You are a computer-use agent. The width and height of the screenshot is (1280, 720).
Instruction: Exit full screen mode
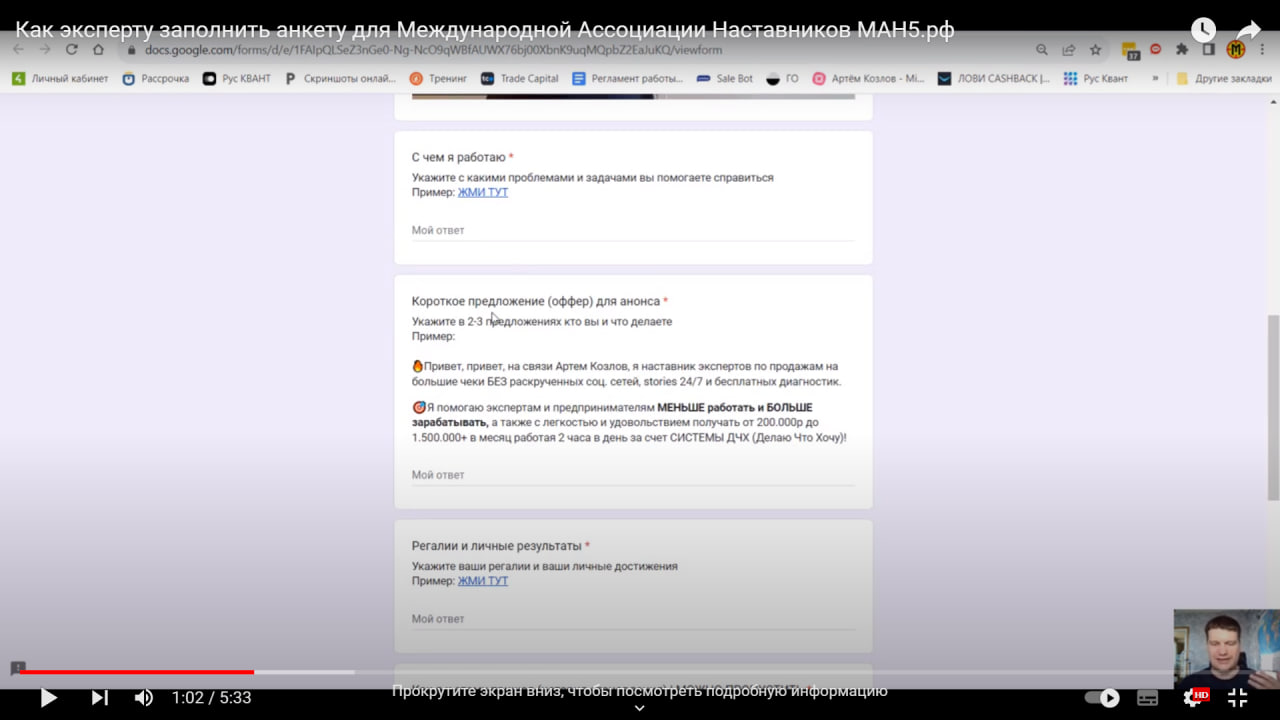1237,698
